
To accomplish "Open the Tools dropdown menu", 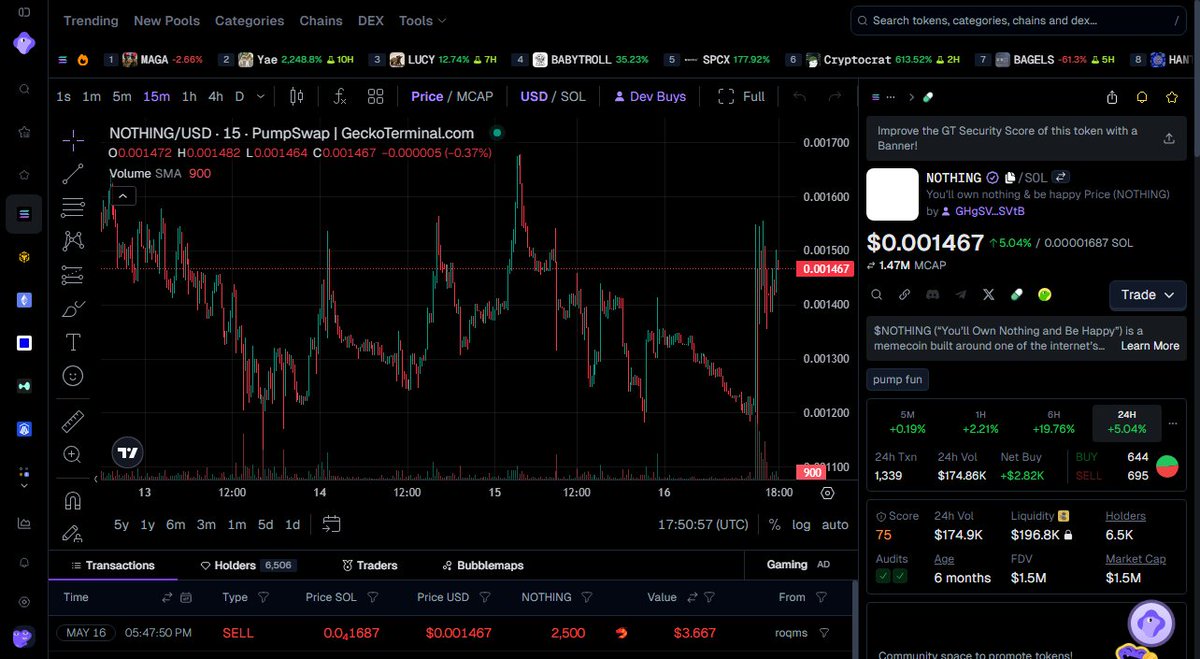I will pyautogui.click(x=422, y=20).
